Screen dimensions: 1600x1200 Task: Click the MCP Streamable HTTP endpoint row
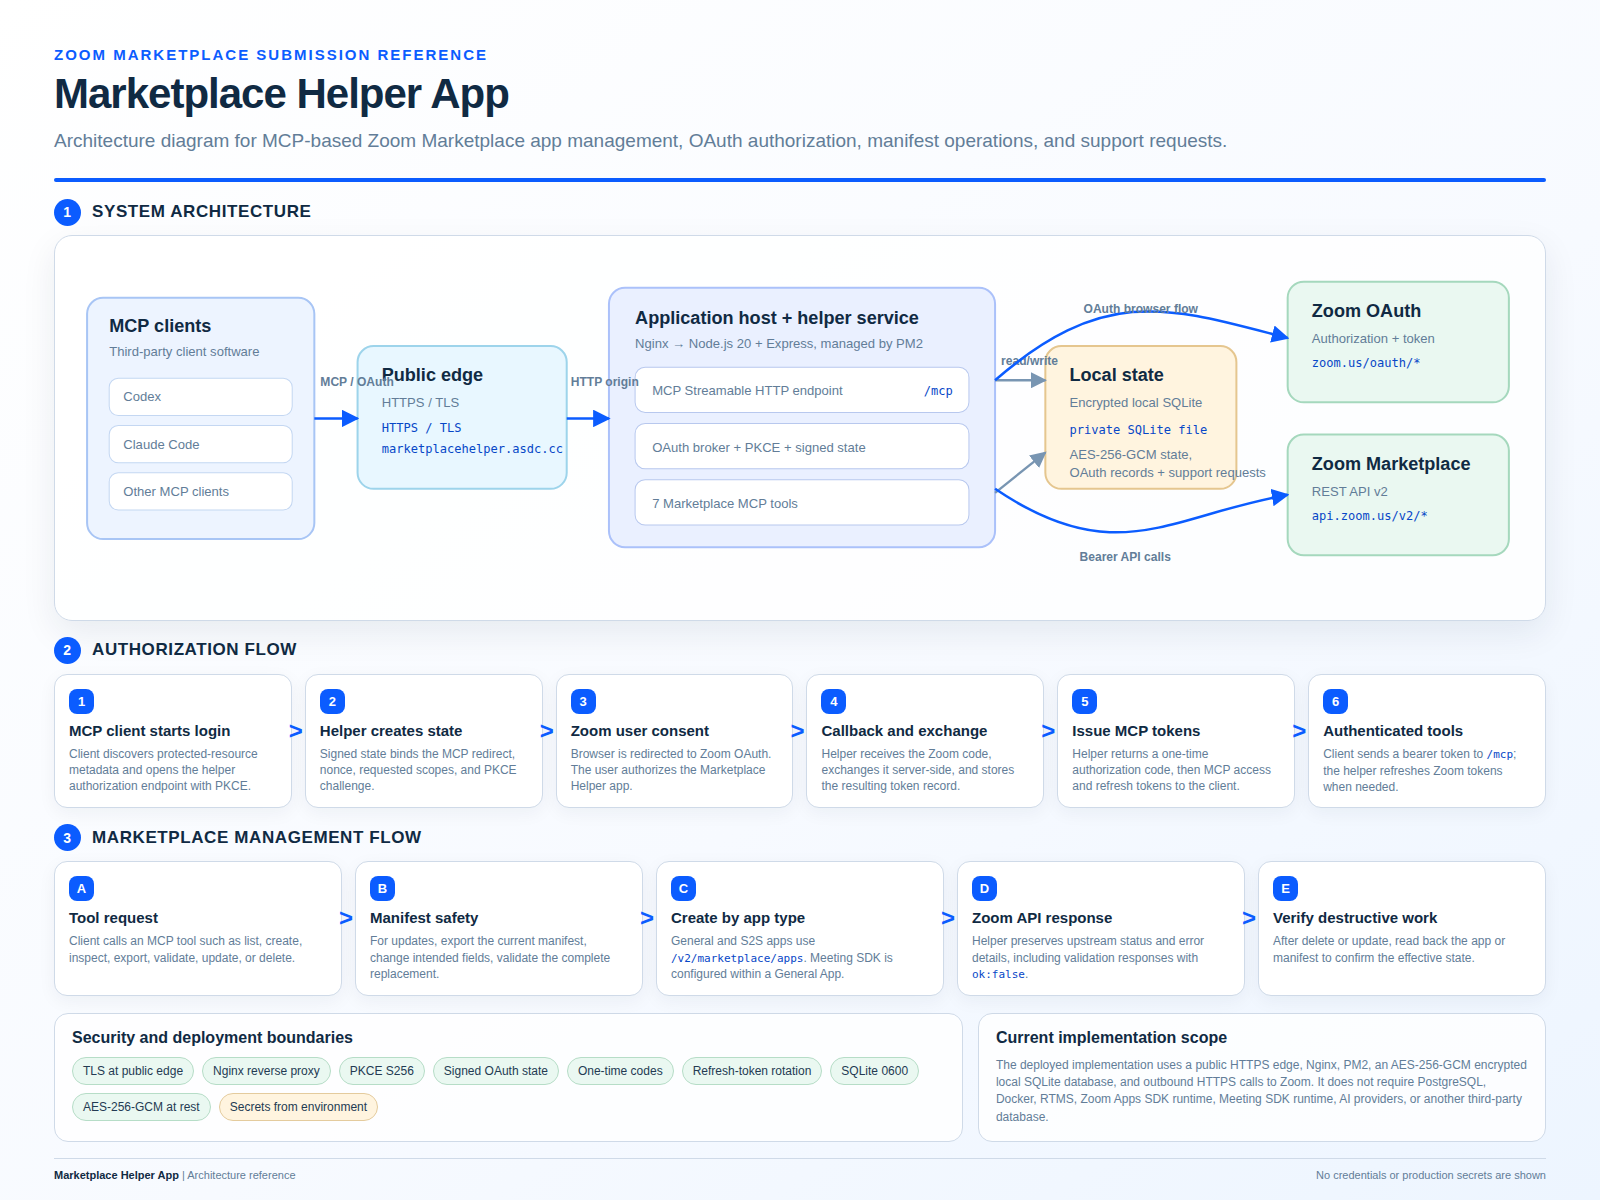pyautogui.click(x=802, y=390)
